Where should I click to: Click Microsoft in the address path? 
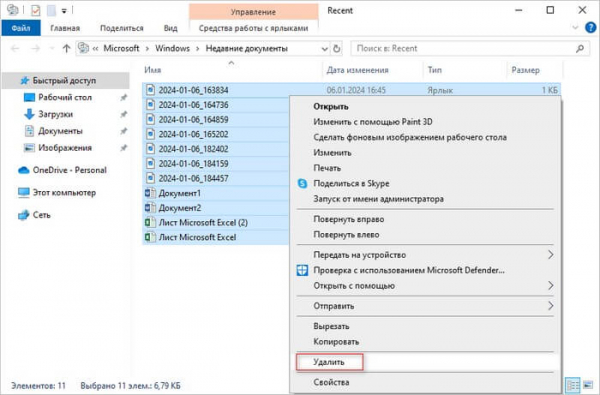click(121, 49)
